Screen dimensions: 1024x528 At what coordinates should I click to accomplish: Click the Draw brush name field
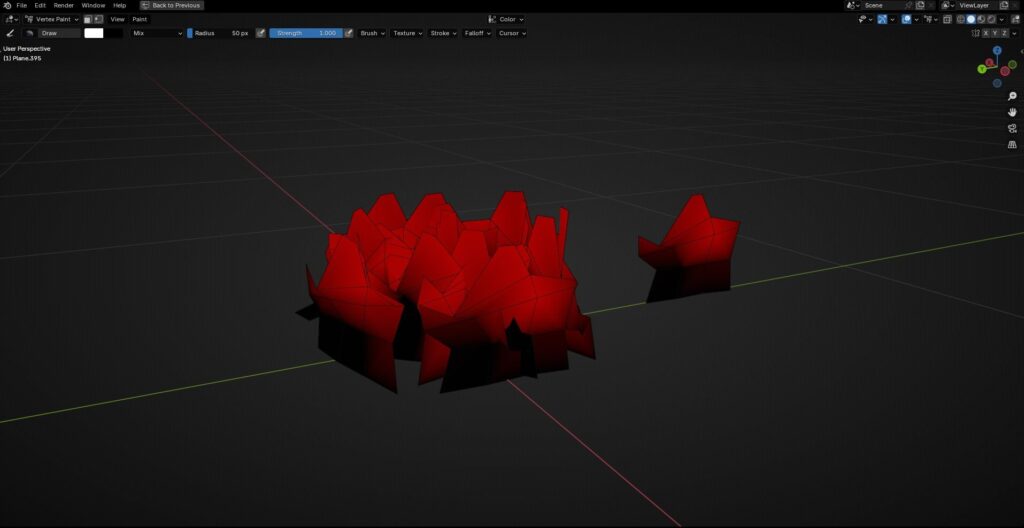pos(59,33)
